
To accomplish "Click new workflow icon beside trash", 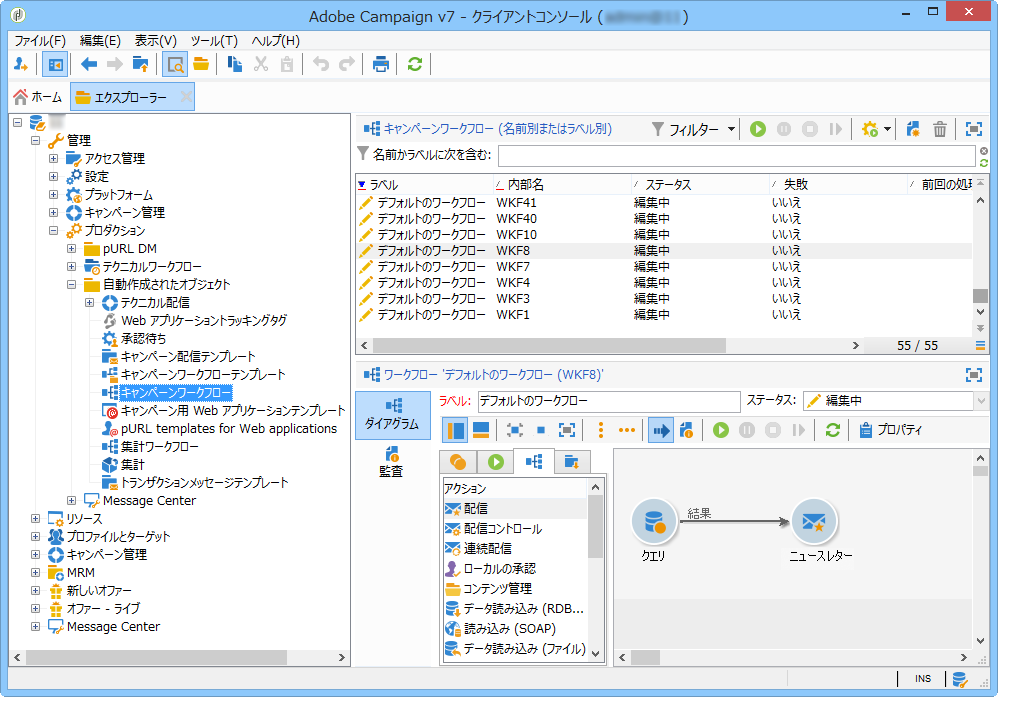I will click(x=913, y=129).
